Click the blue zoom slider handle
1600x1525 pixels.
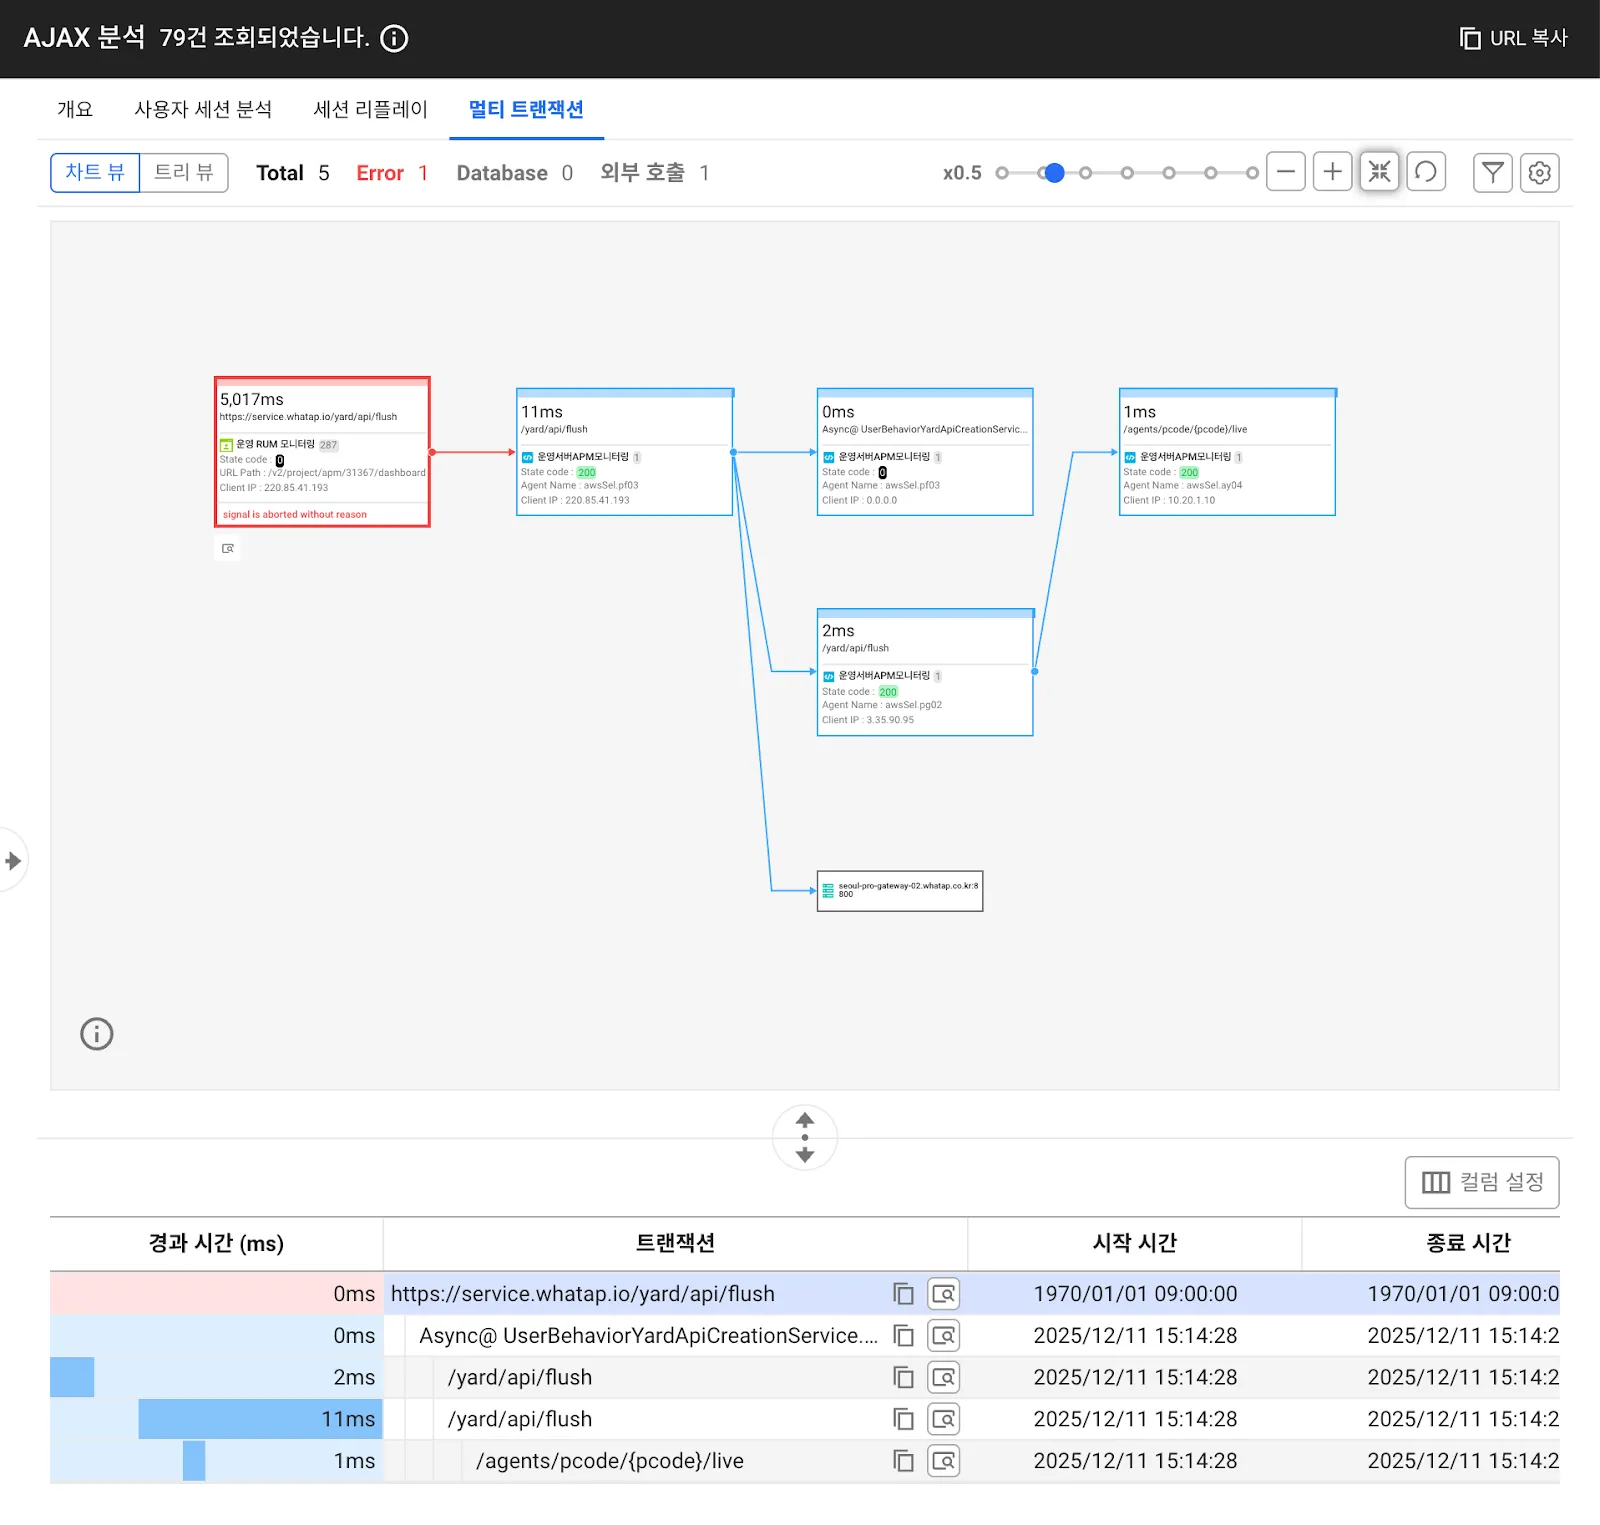pos(1054,173)
